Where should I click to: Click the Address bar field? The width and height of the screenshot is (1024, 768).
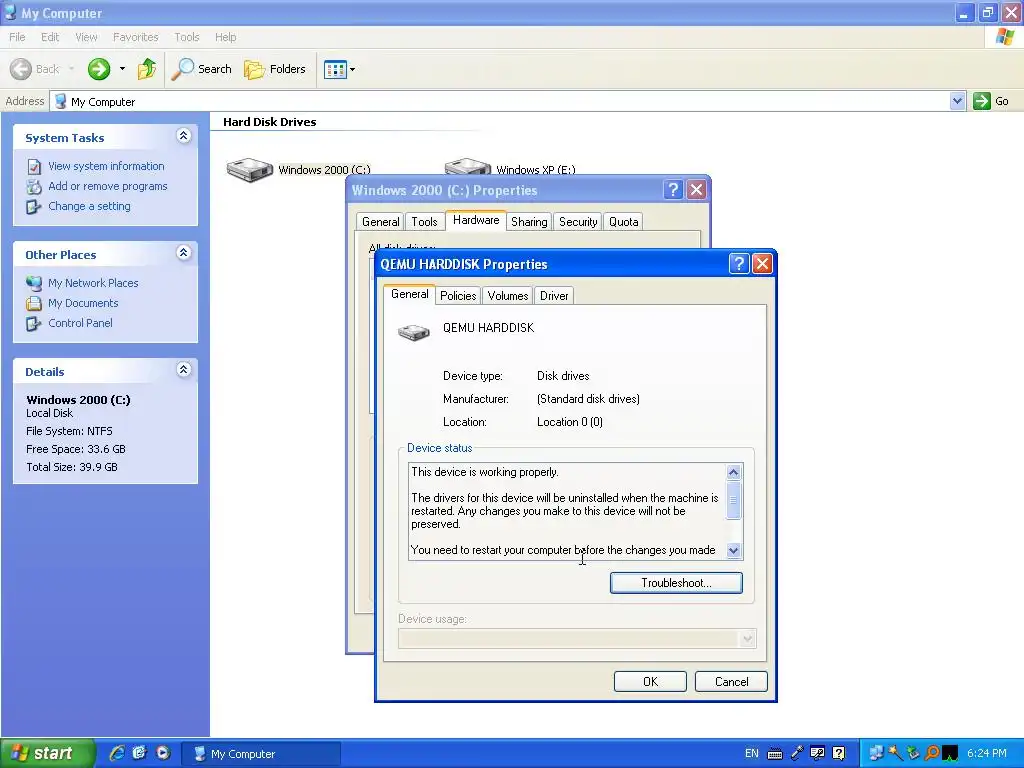(x=500, y=101)
